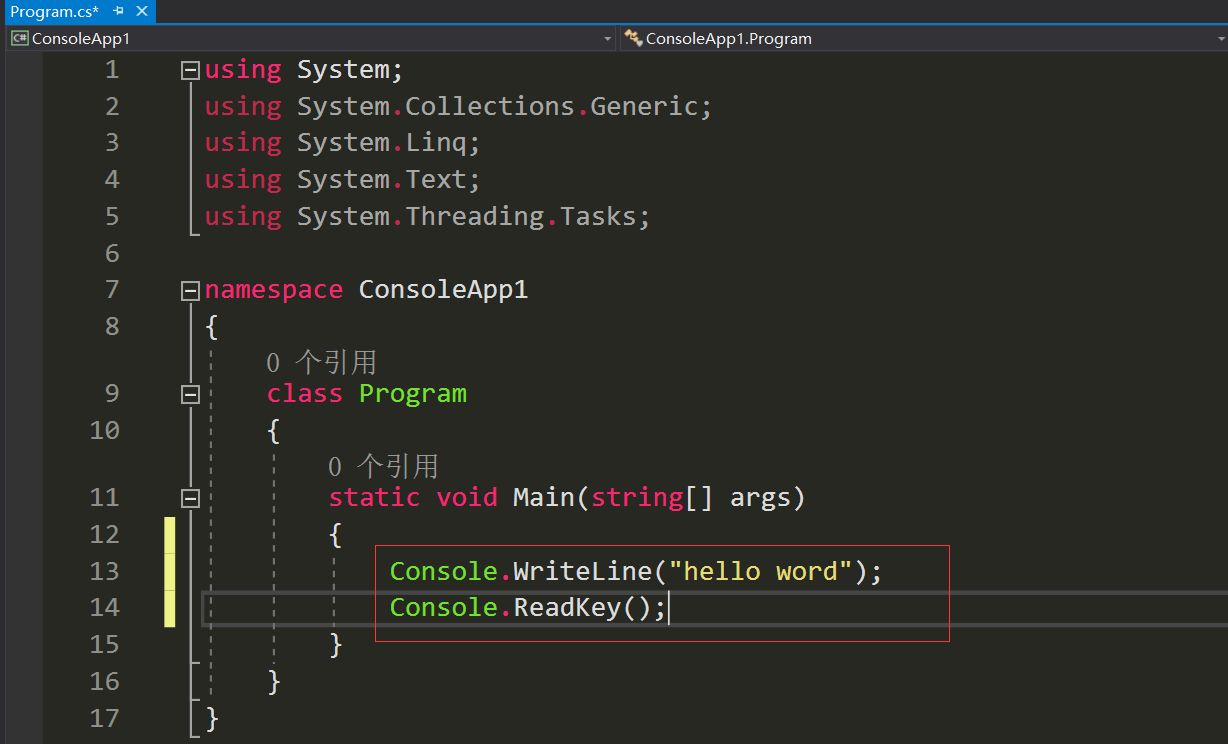Open references link above static void Main
The width and height of the screenshot is (1228, 744).
[383, 466]
